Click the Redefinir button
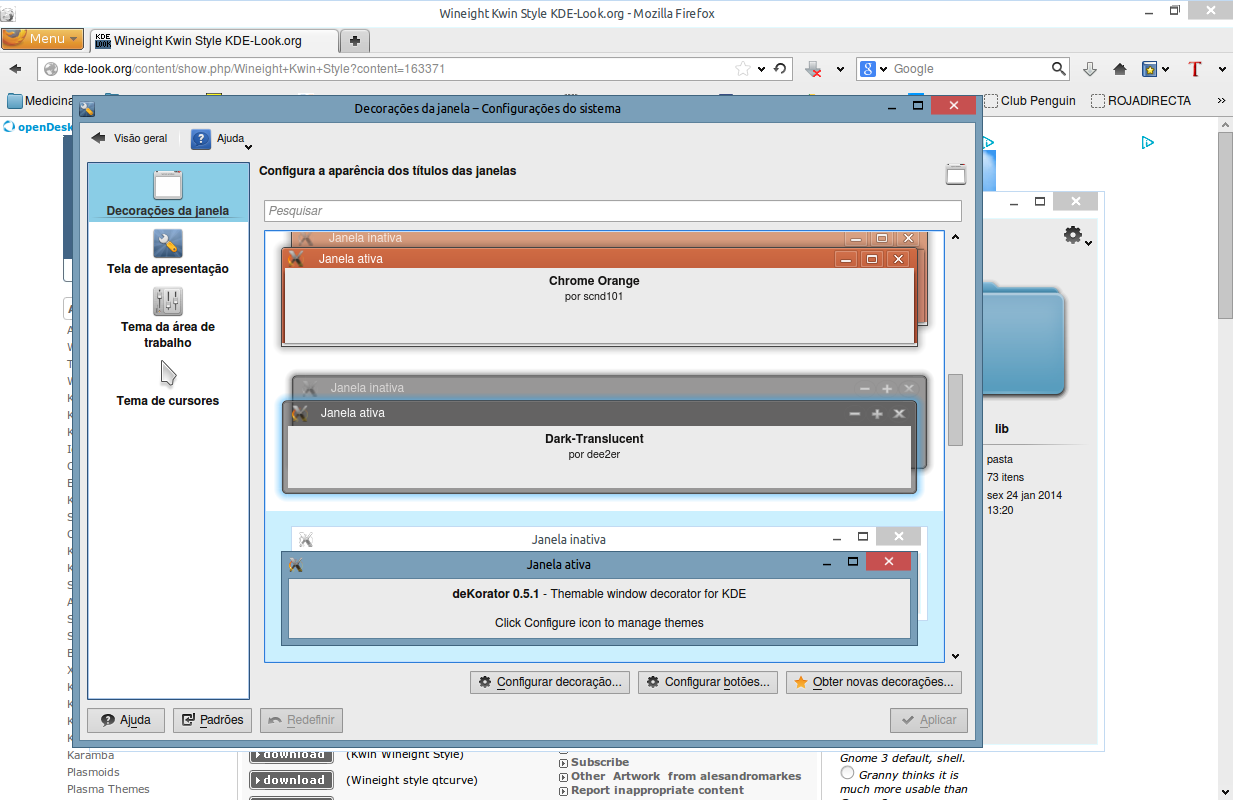The width and height of the screenshot is (1233, 800). [x=301, y=720]
